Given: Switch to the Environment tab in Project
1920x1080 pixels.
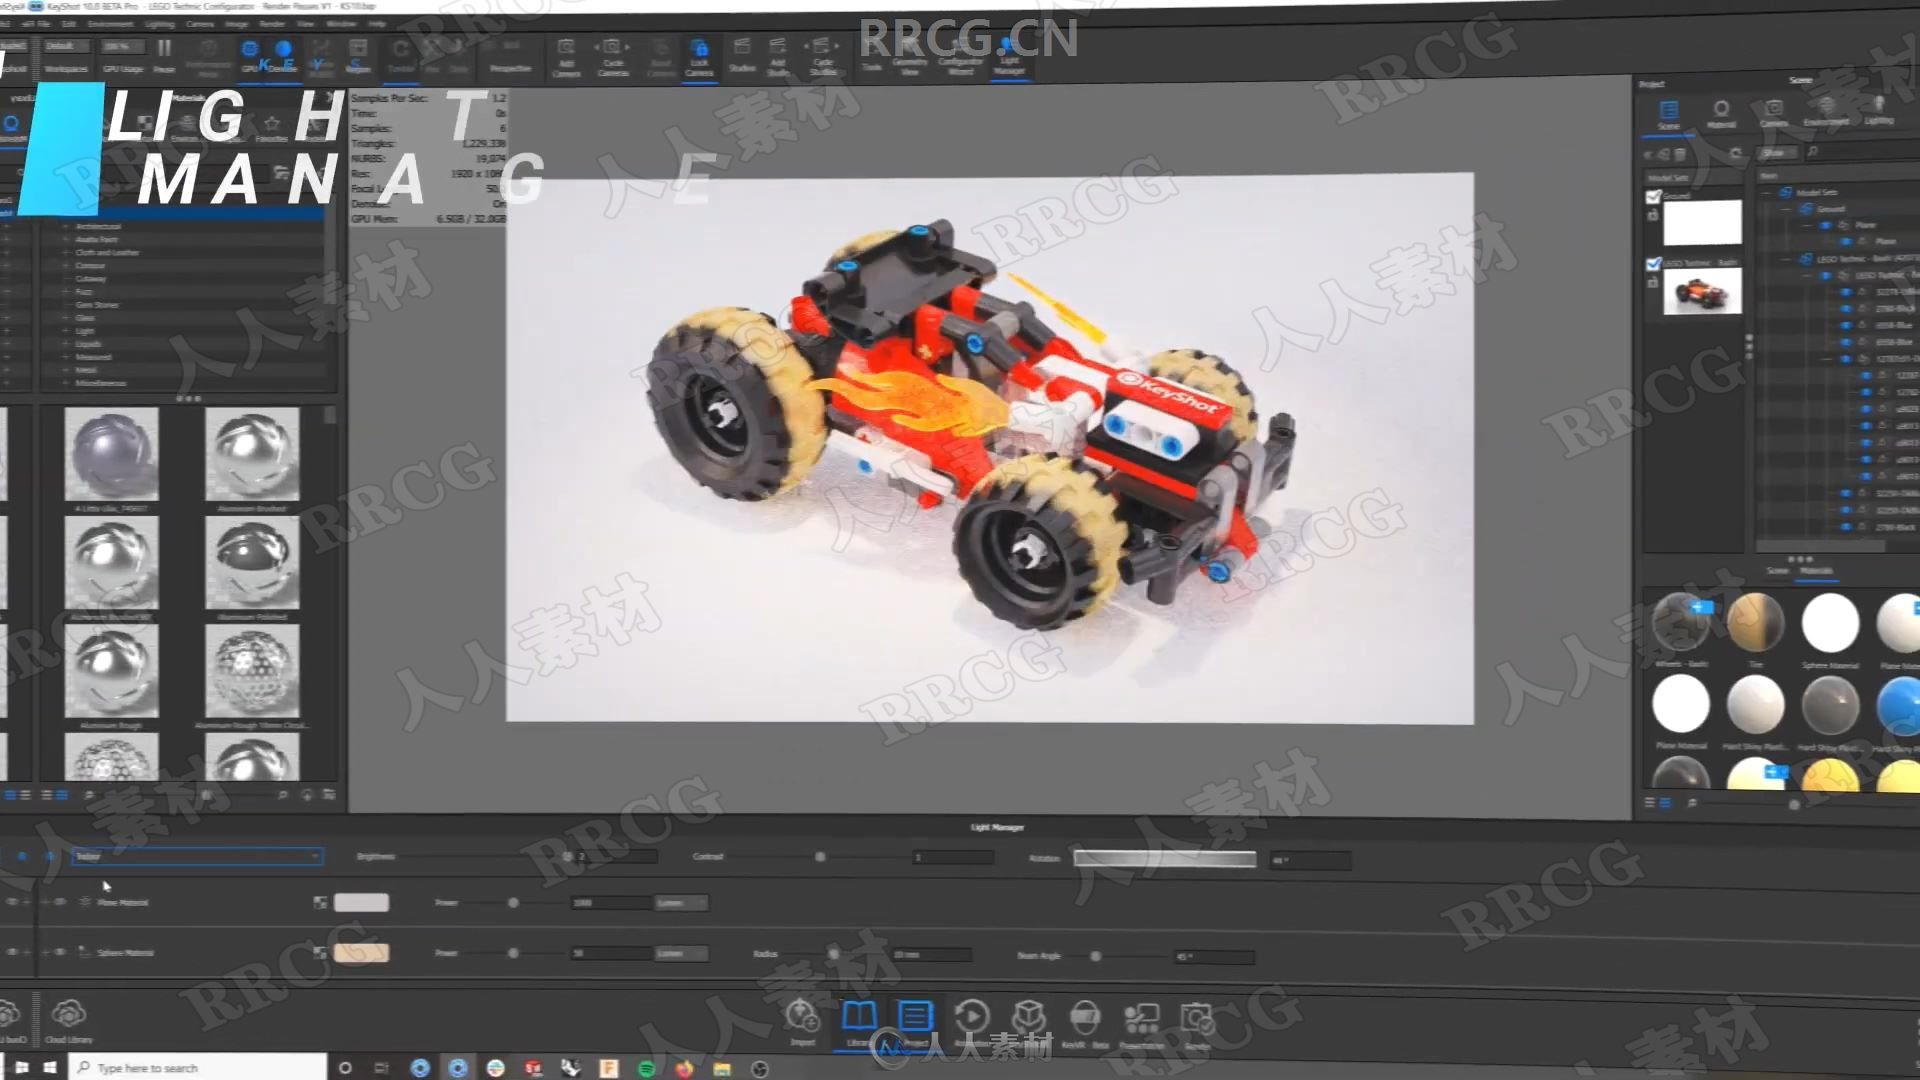Looking at the screenshot, I should (x=1826, y=110).
